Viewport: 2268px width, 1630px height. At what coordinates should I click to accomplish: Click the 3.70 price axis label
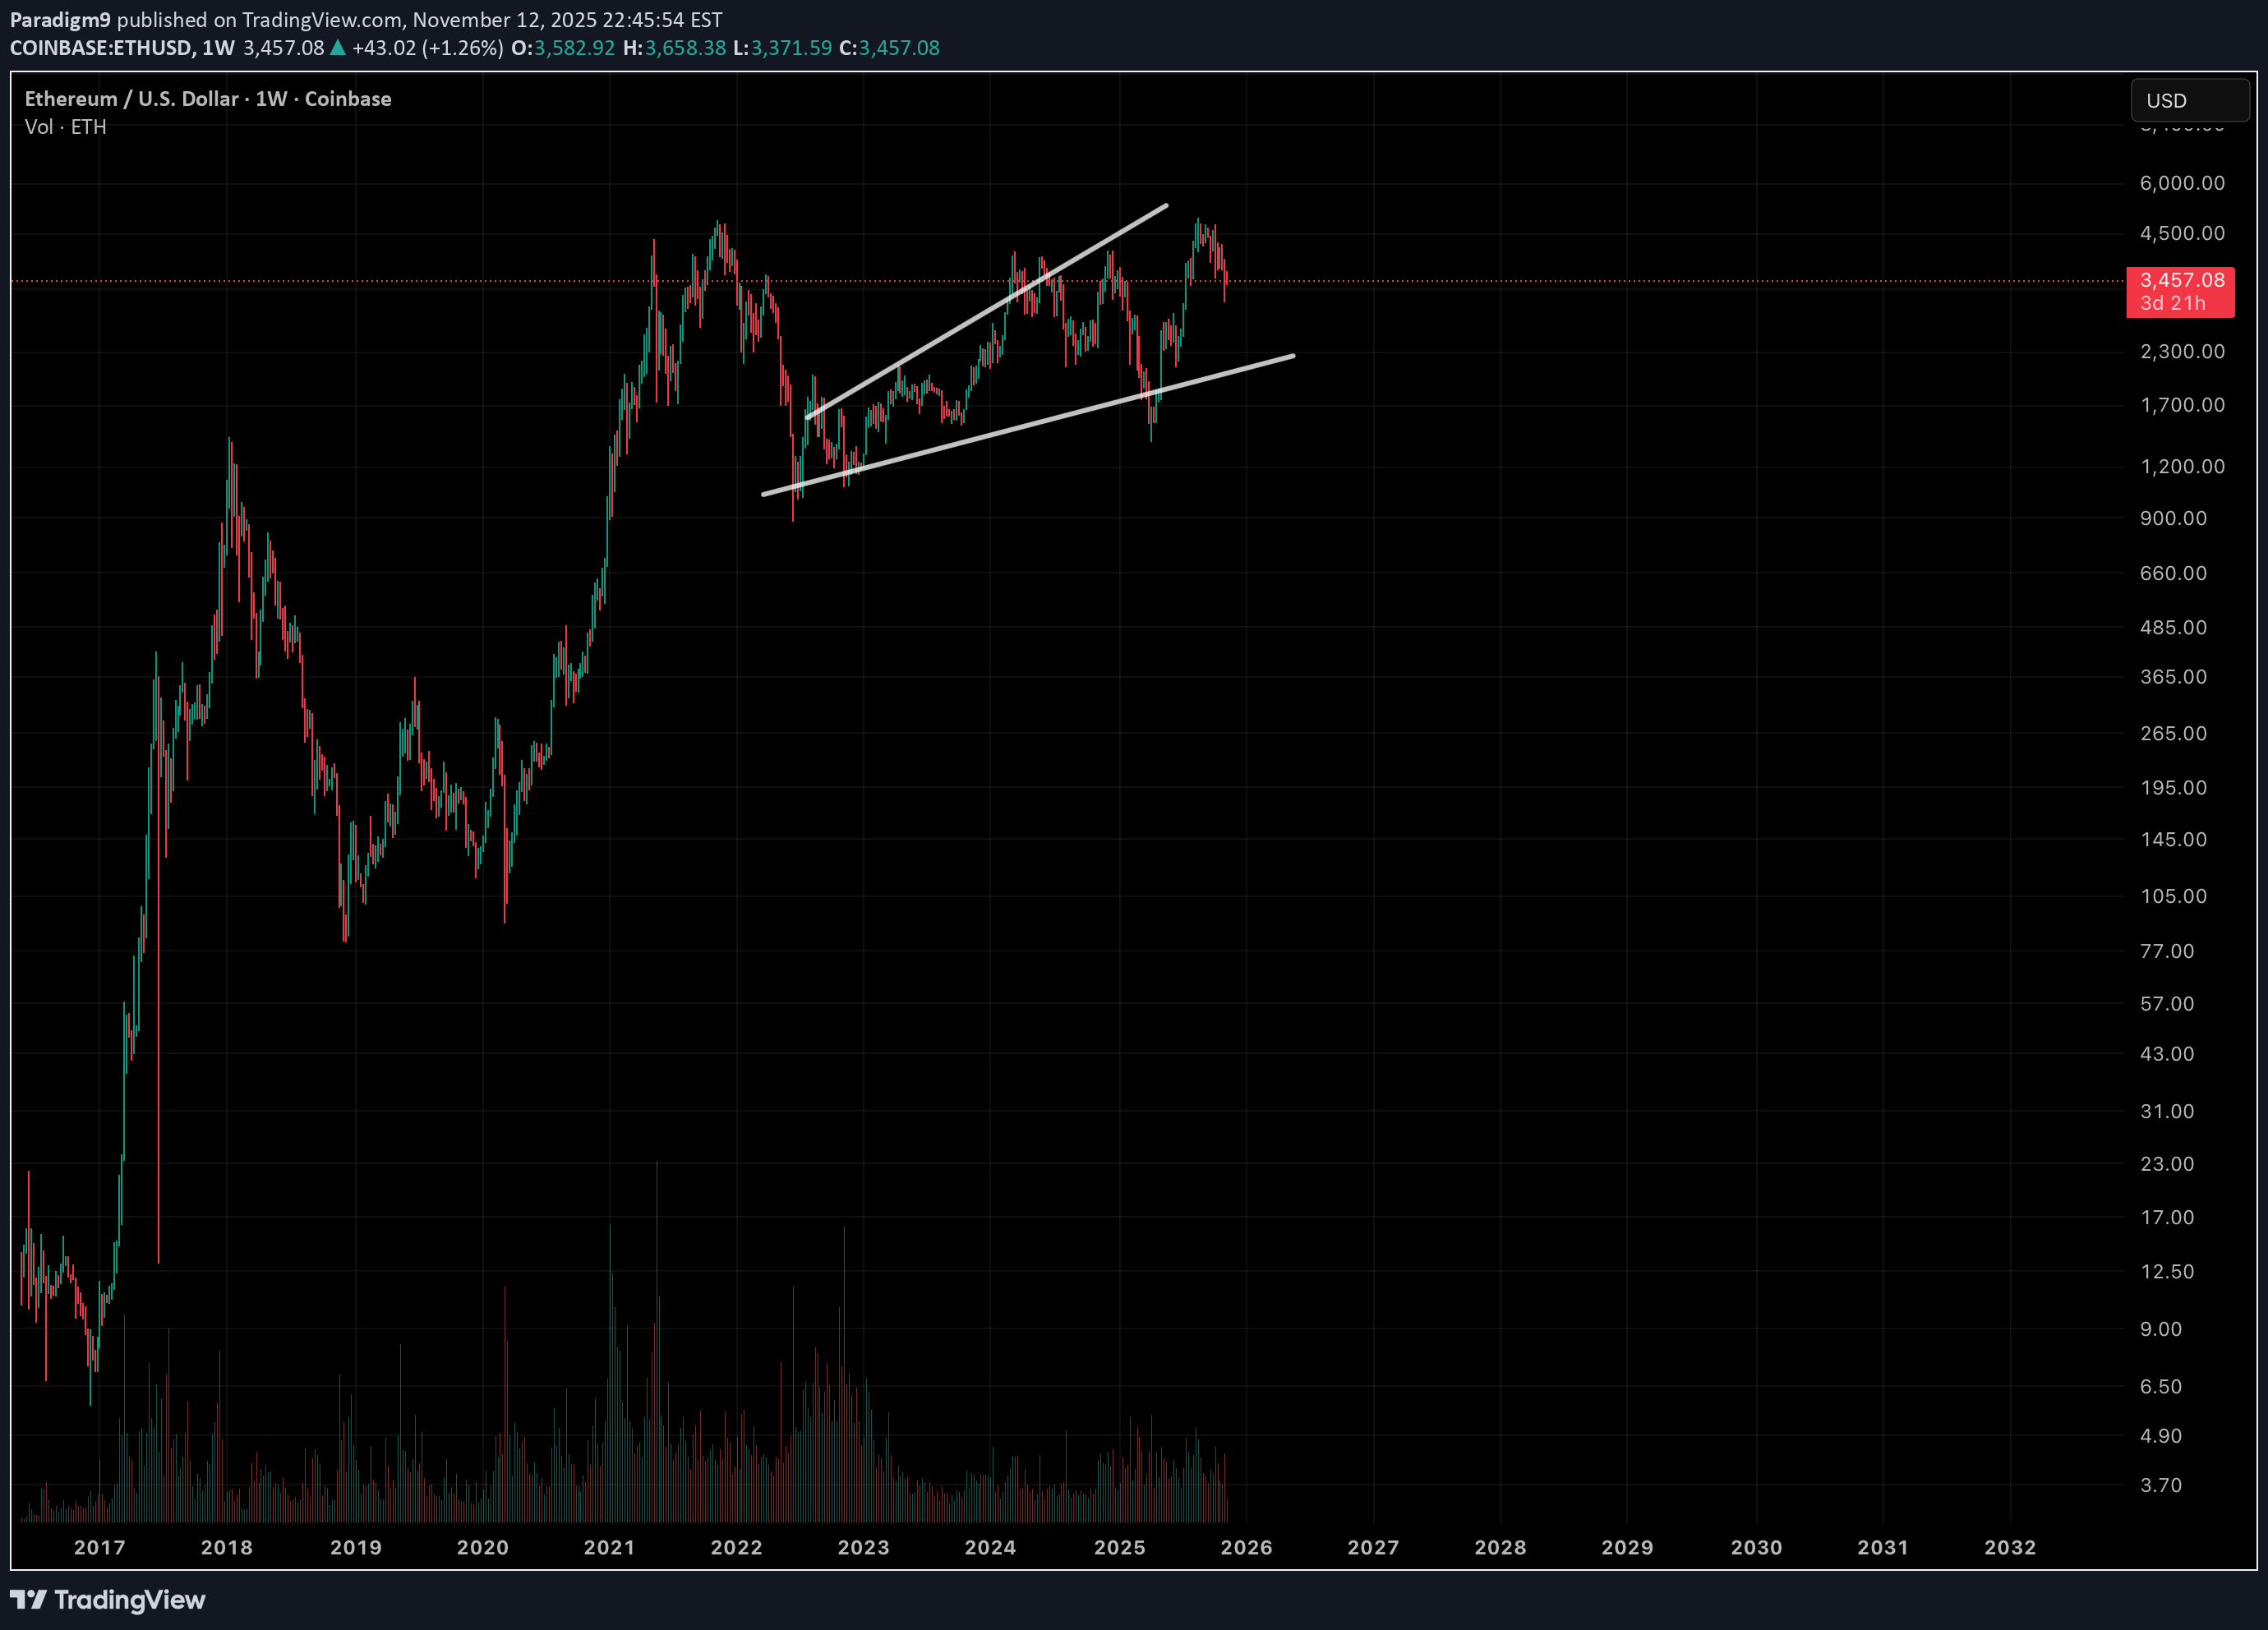click(2160, 1485)
